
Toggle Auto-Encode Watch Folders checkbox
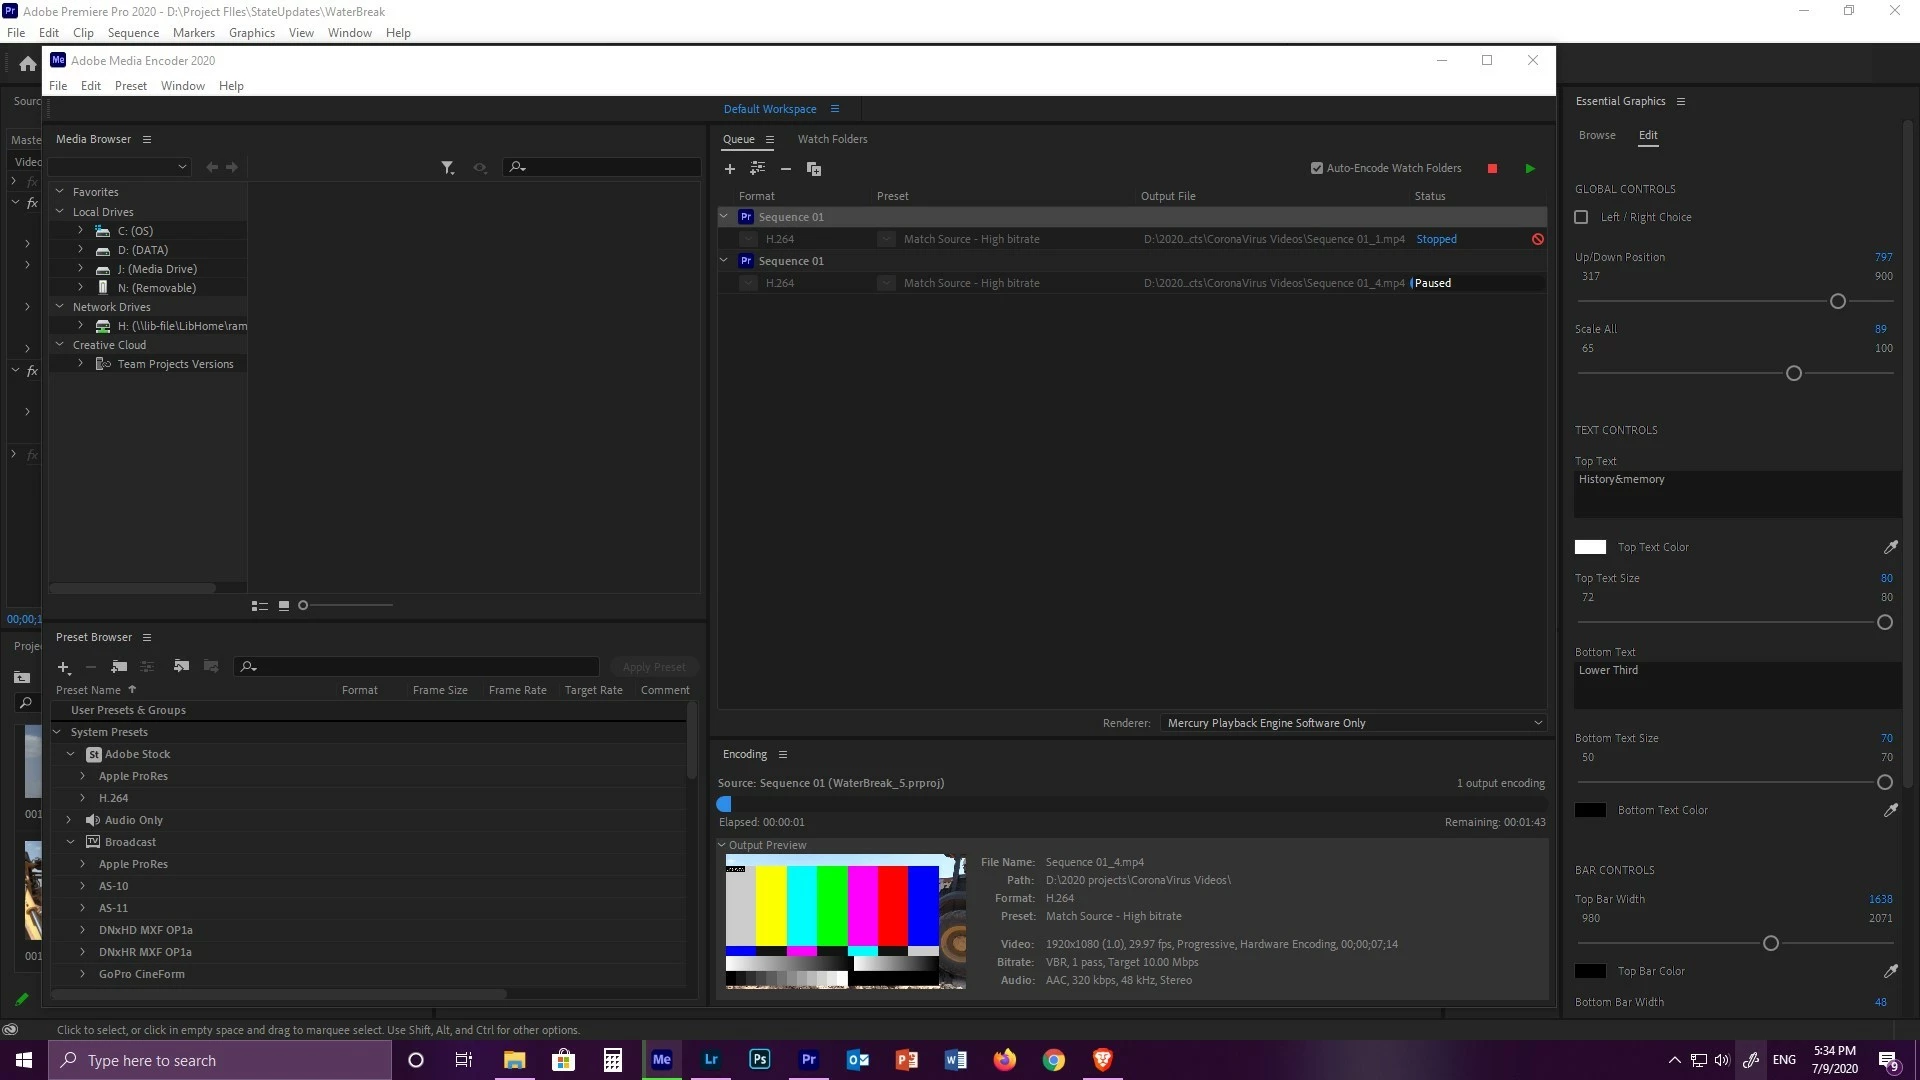coord(1317,168)
